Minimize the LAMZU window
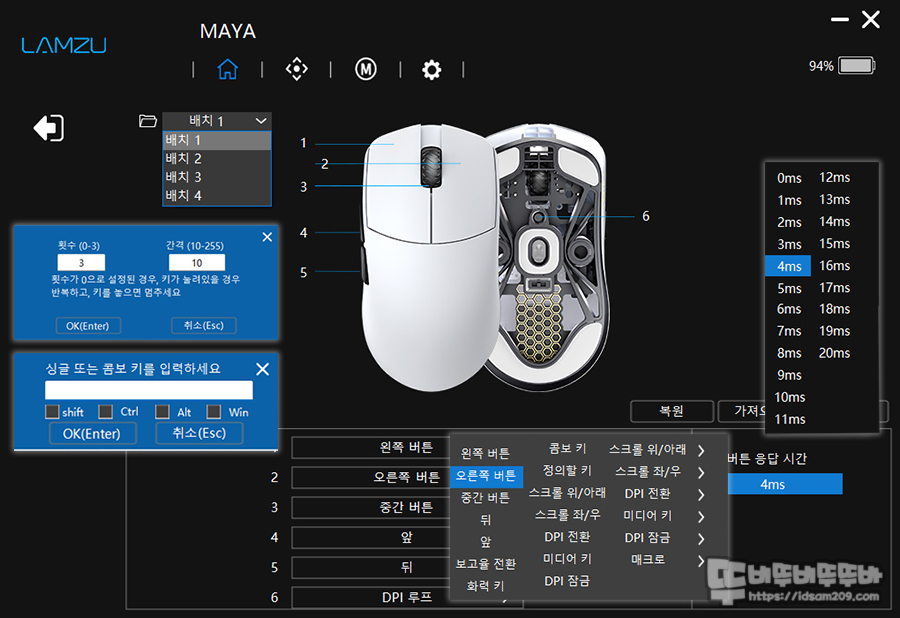Image resolution: width=900 pixels, height=618 pixels. click(x=840, y=20)
